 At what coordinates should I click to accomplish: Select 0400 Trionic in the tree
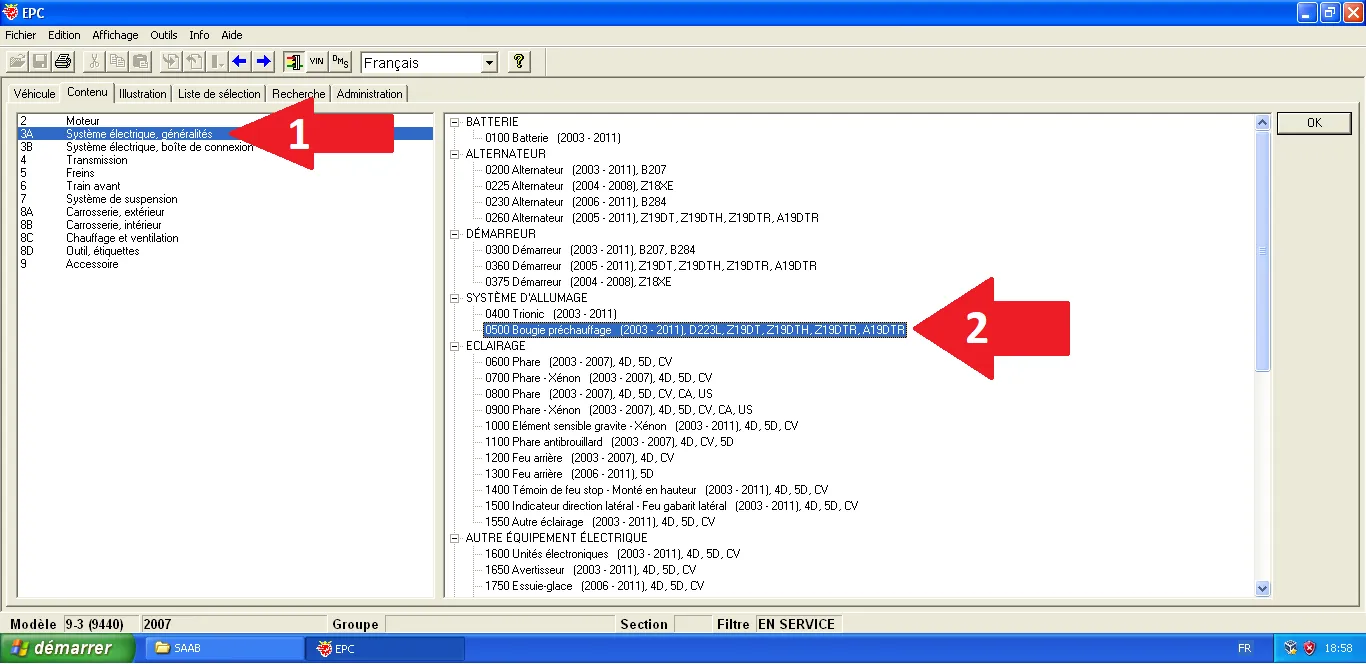pyautogui.click(x=515, y=314)
